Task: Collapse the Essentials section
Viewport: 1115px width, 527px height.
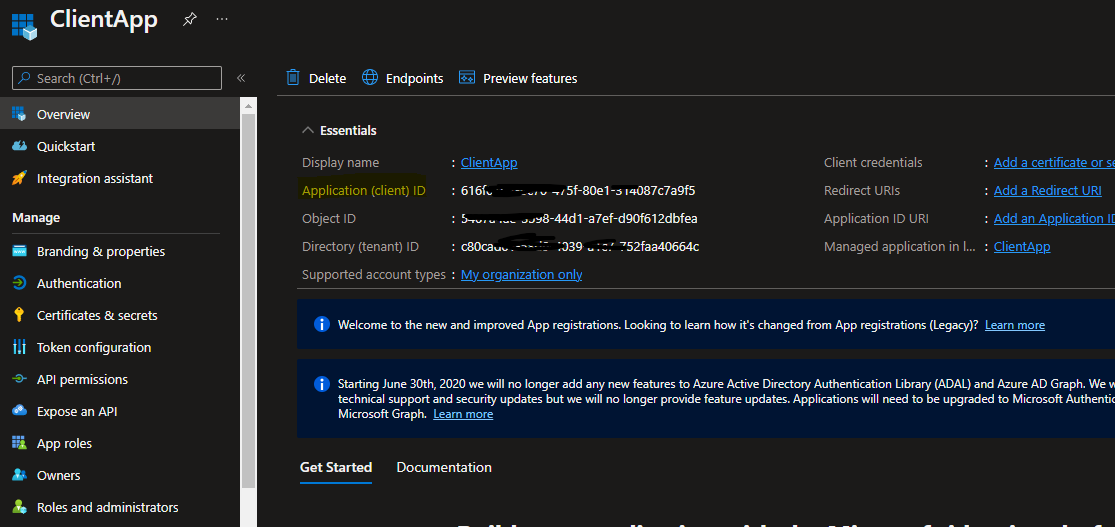Action: pyautogui.click(x=308, y=131)
